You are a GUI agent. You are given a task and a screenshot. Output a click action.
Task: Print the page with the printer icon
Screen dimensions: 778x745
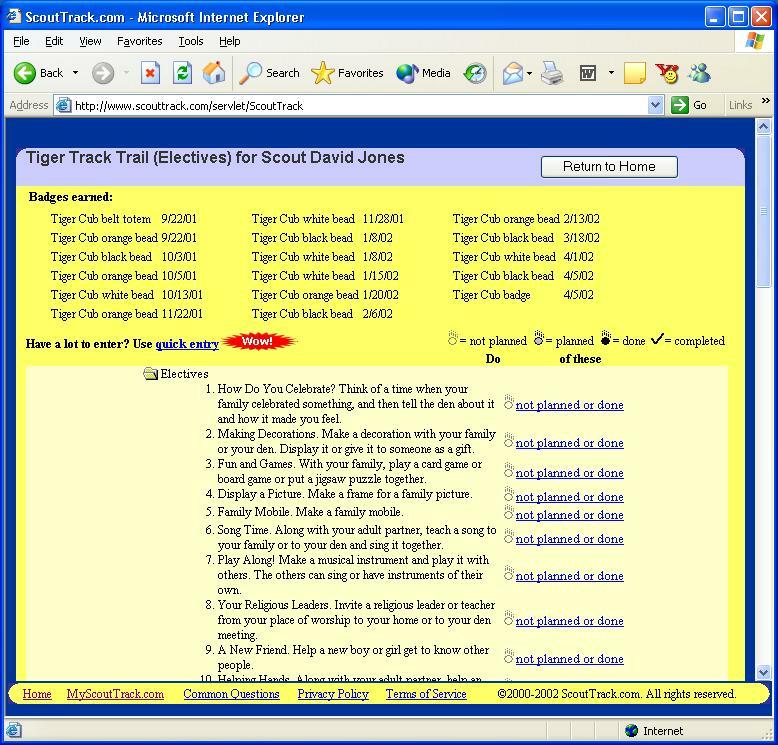coord(552,73)
